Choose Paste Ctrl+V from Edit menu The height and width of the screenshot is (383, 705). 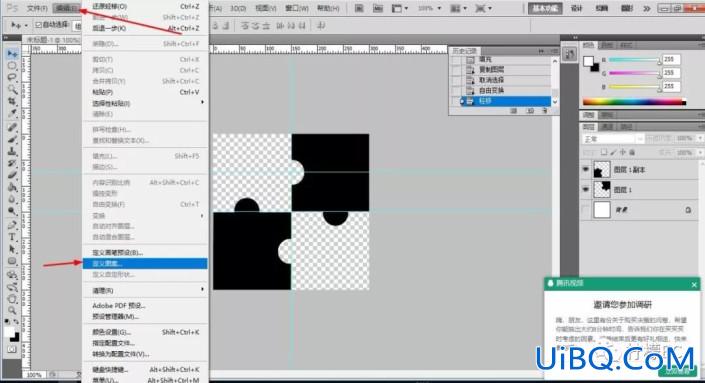point(145,92)
